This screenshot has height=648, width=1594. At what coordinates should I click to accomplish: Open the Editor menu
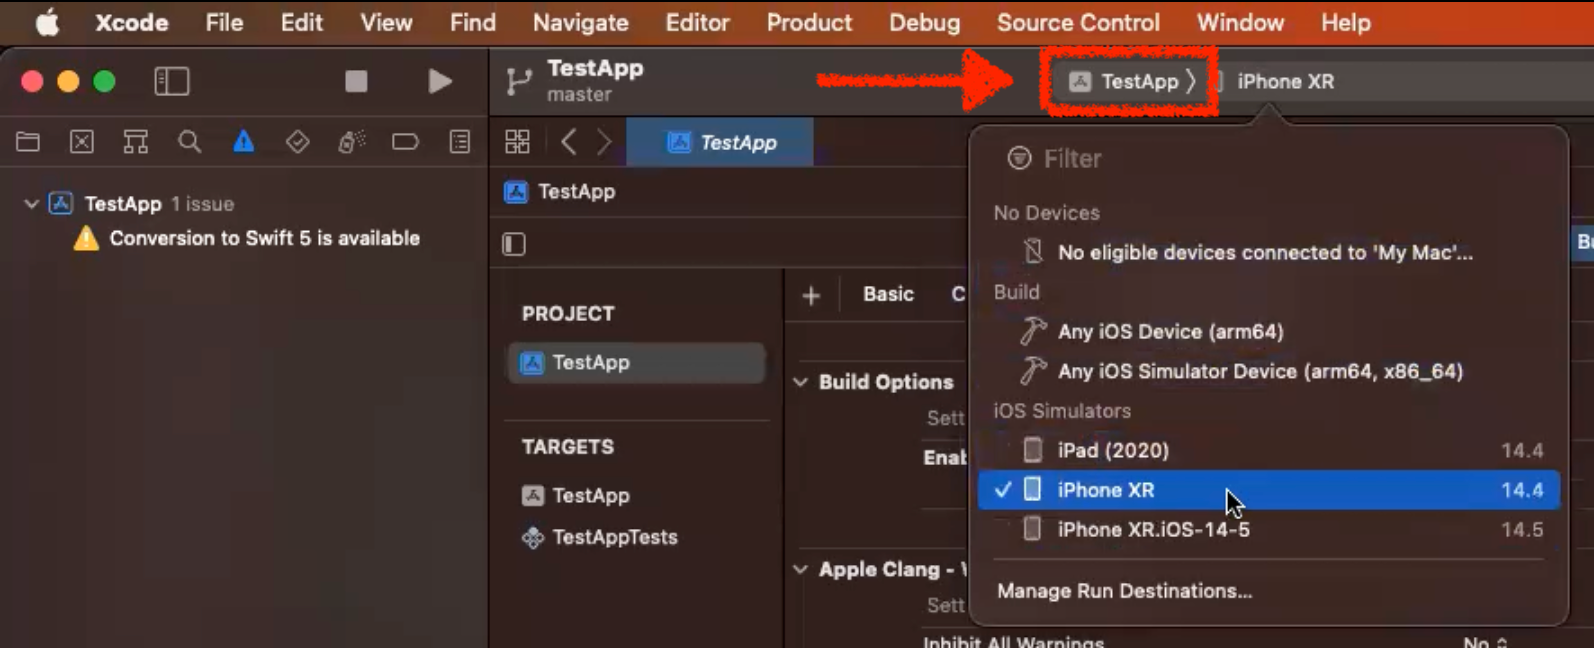click(697, 22)
